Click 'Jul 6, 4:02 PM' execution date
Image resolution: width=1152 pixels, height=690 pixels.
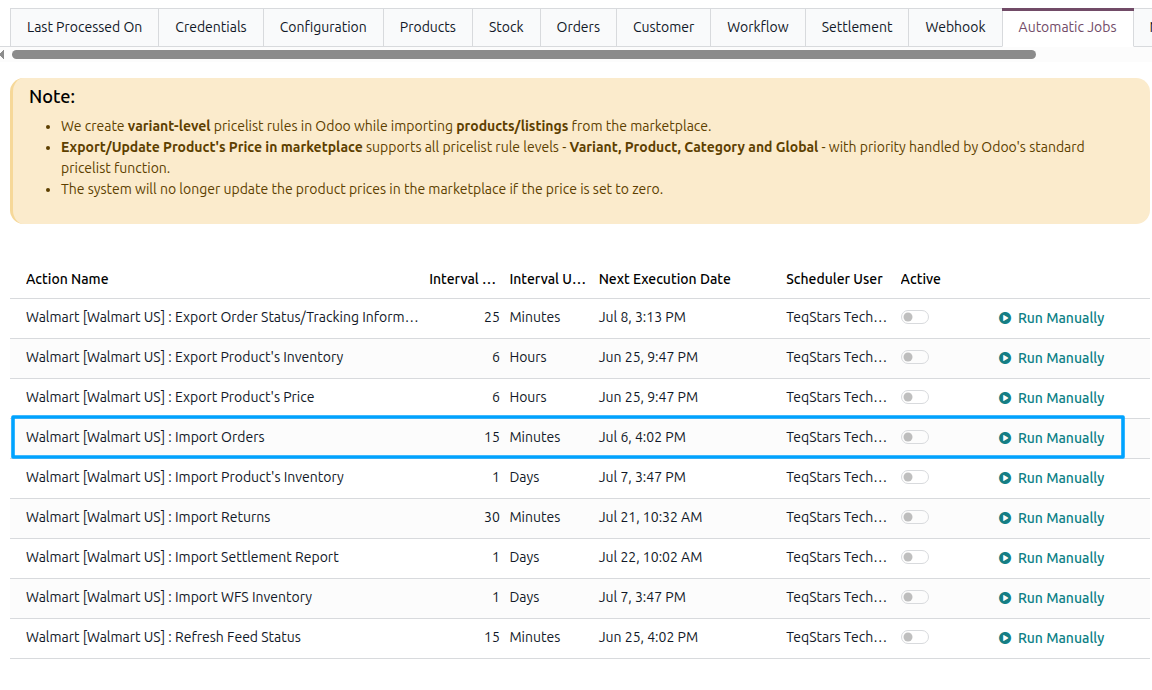(x=641, y=437)
